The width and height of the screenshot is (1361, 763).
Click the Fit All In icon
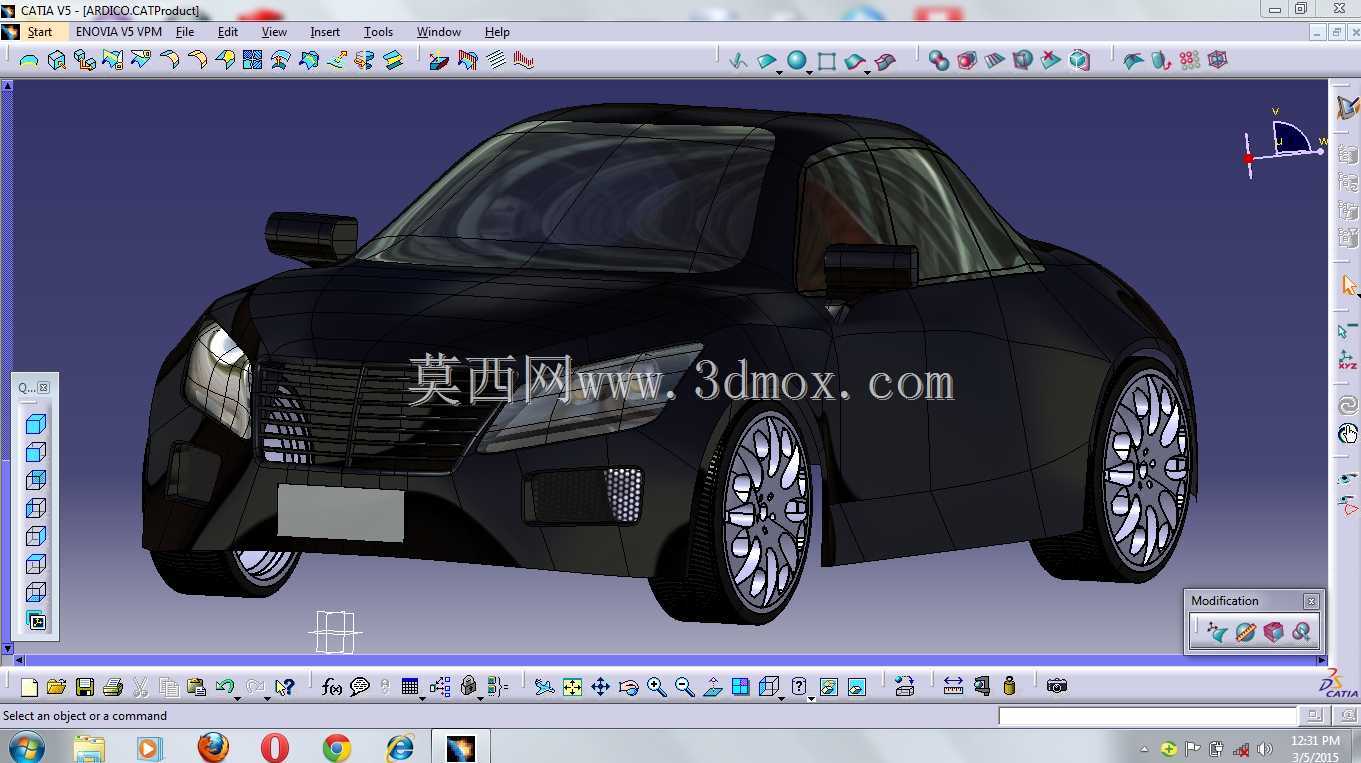[572, 687]
